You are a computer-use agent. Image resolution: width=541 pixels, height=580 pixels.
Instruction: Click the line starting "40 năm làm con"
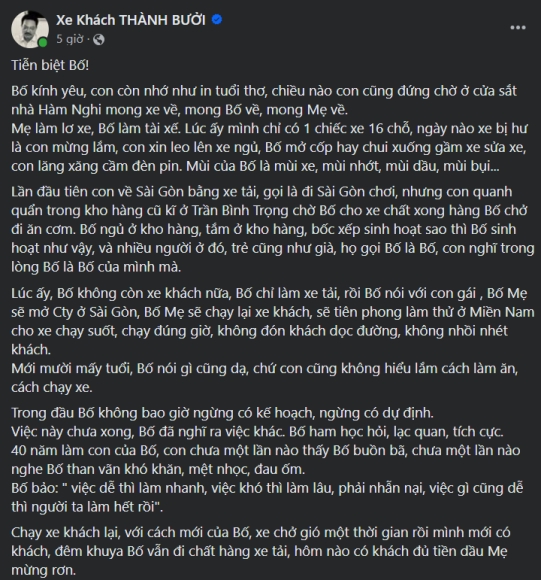point(266,451)
